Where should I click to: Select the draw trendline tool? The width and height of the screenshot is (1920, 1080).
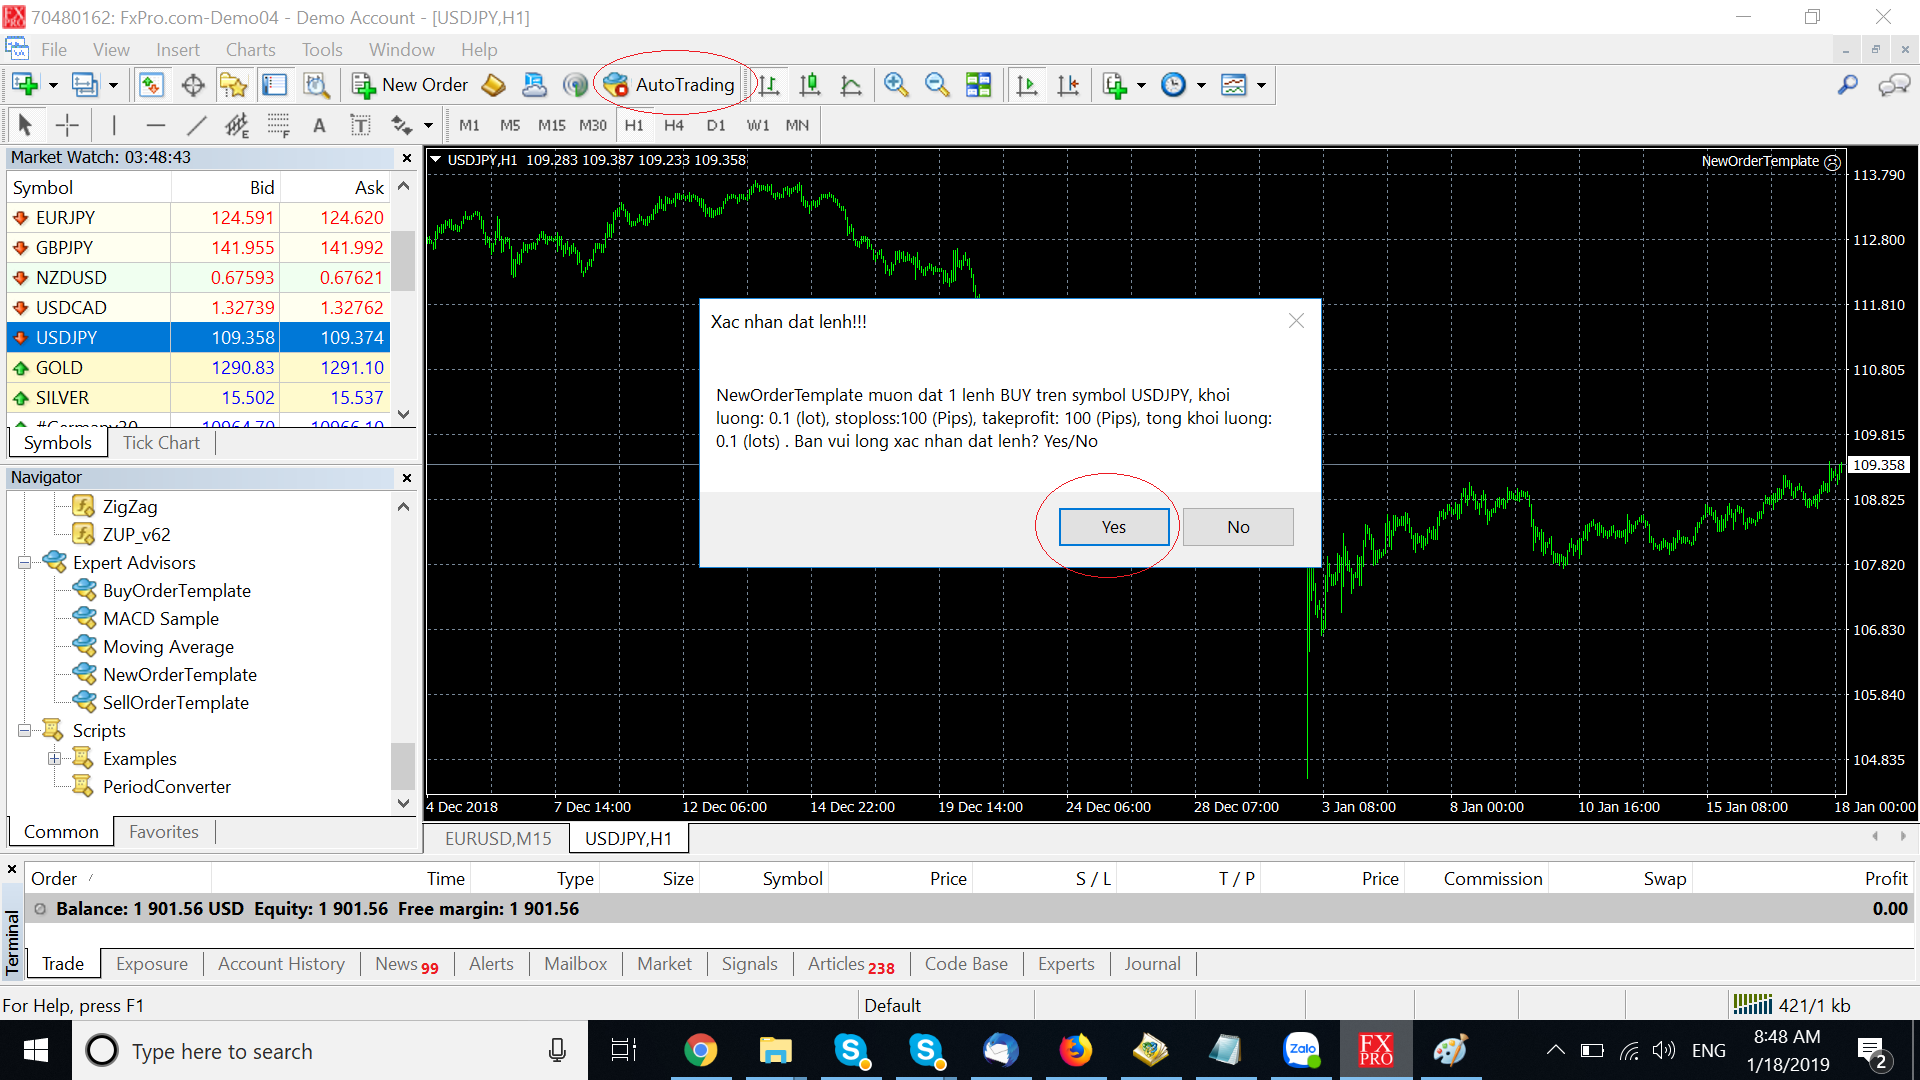[197, 125]
